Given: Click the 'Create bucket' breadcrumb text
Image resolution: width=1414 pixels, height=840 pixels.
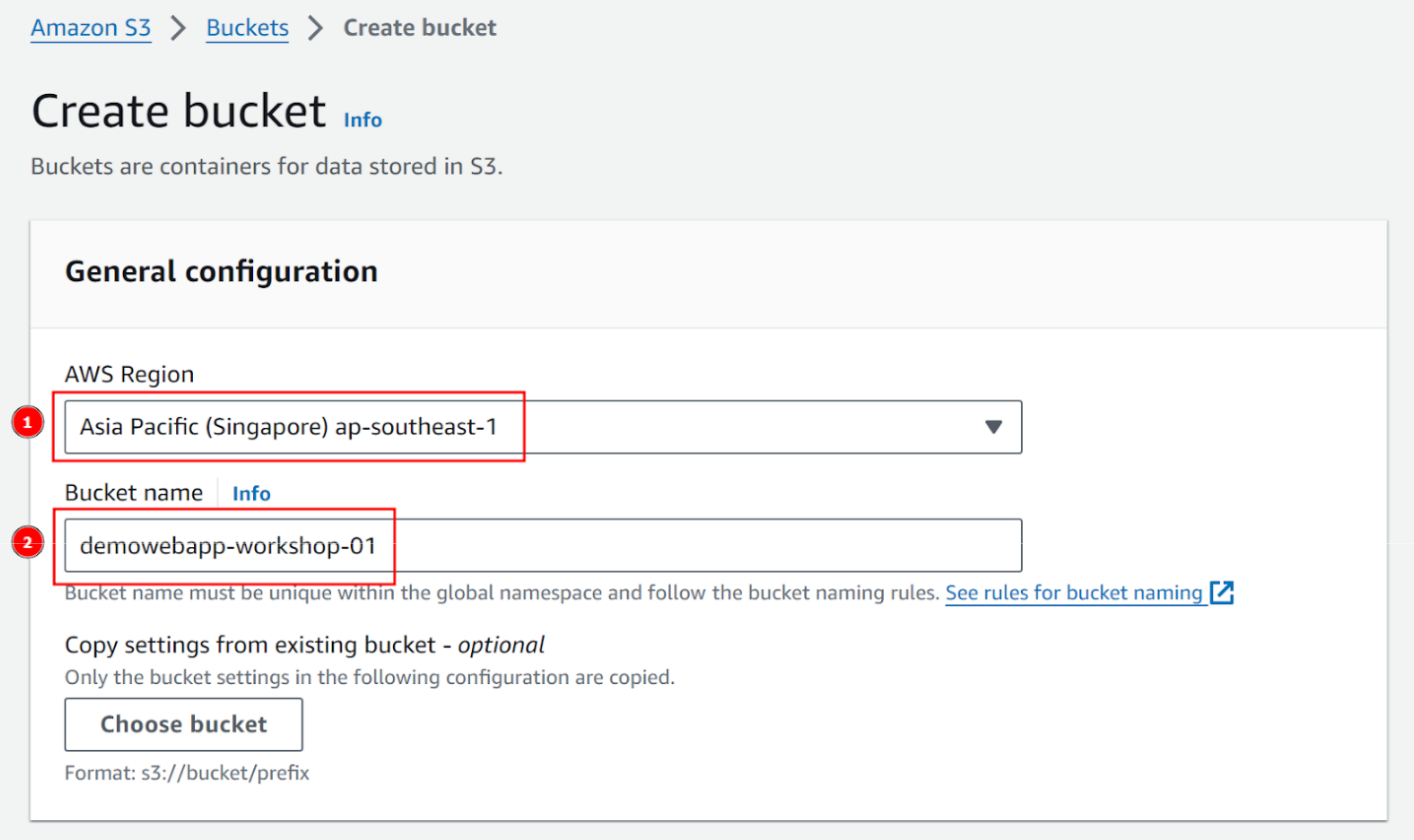Looking at the screenshot, I should 420,27.
